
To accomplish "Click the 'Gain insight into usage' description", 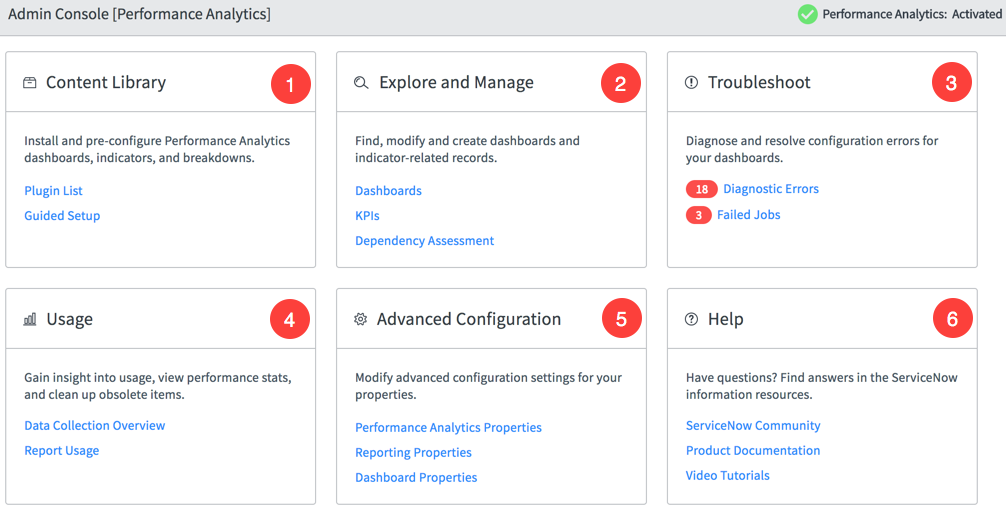I will [158, 386].
